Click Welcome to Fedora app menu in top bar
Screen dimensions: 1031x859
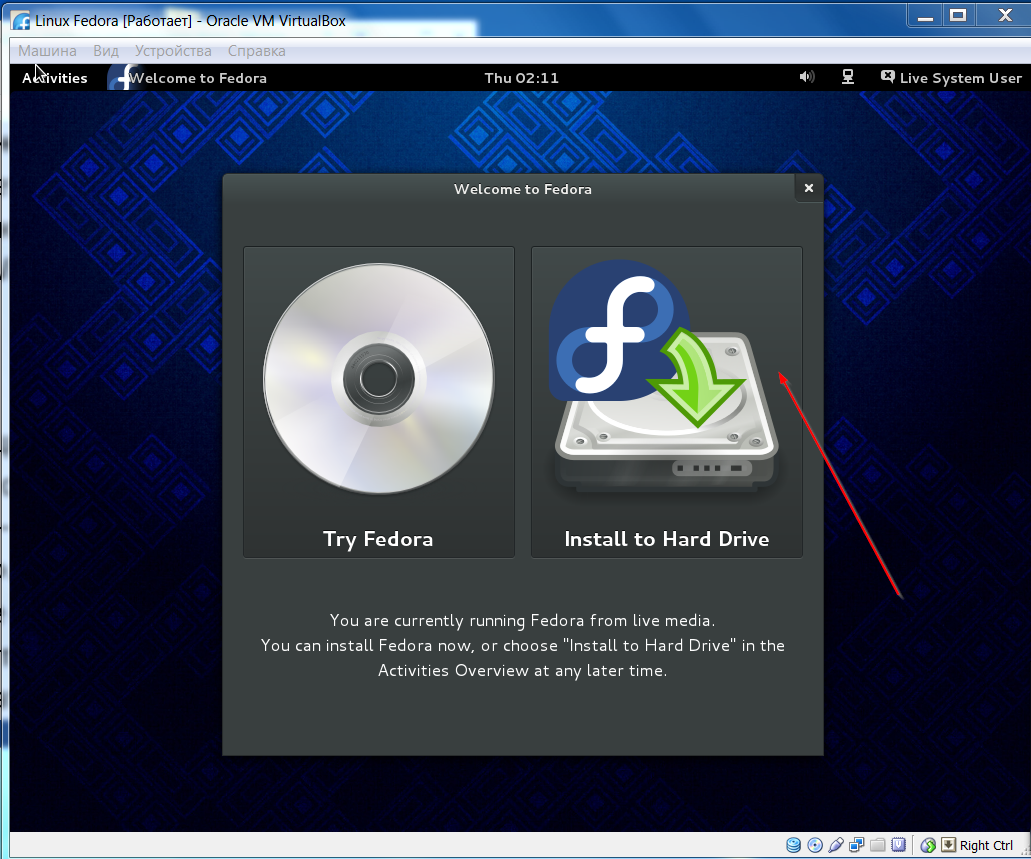coord(190,78)
